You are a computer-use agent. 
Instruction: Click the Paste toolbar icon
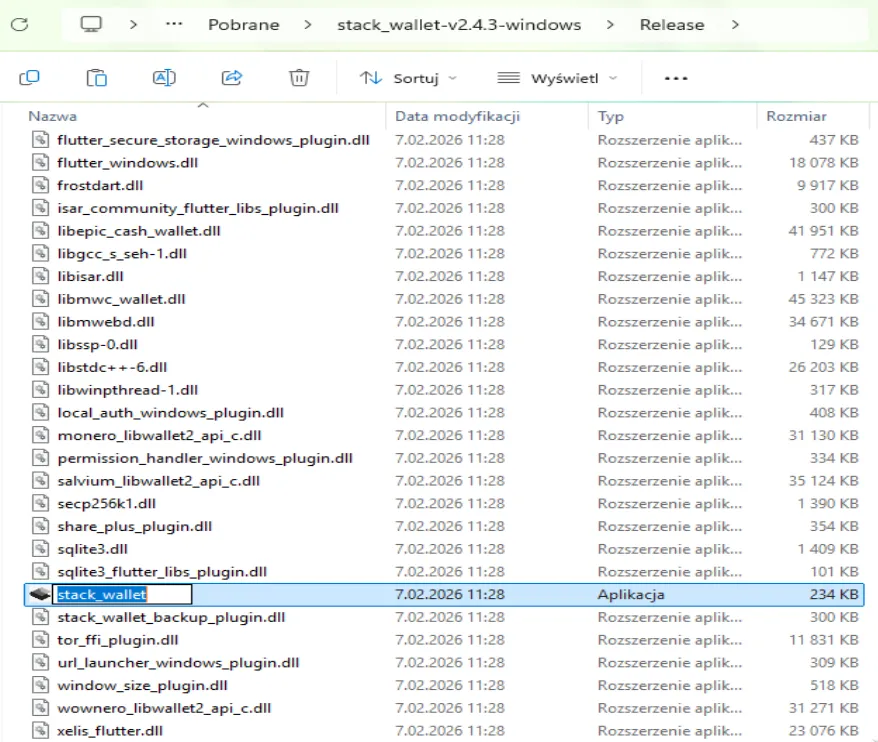pyautogui.click(x=96, y=77)
